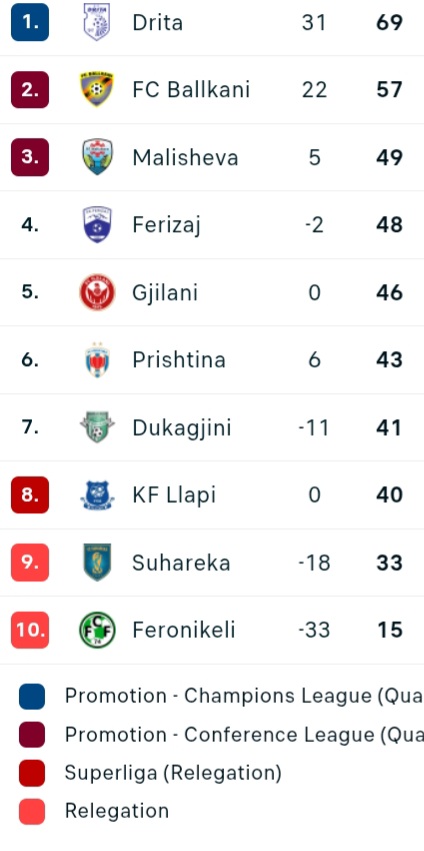The height and width of the screenshot is (851, 424).
Task: Select the blue Champions League legend swatch
Action: (x=32, y=696)
